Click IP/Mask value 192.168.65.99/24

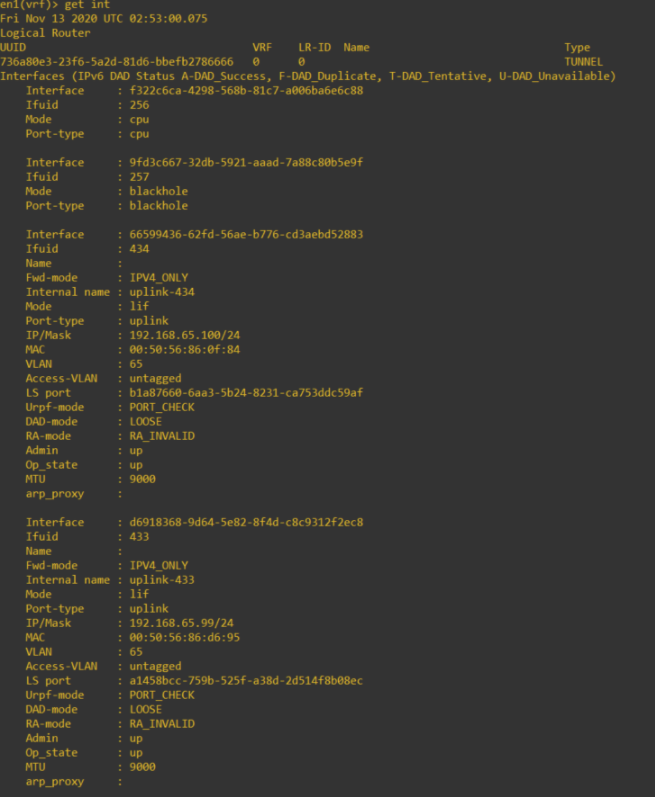tap(181, 623)
